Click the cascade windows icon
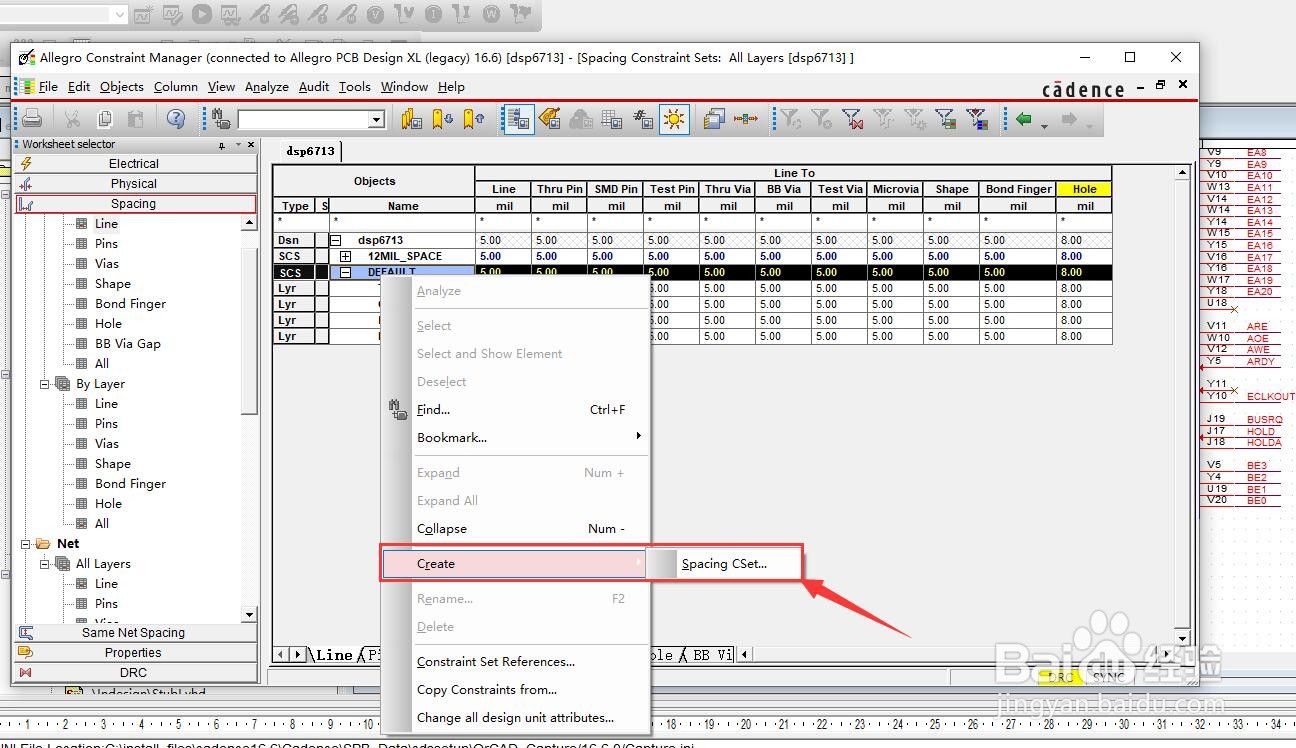 [714, 119]
